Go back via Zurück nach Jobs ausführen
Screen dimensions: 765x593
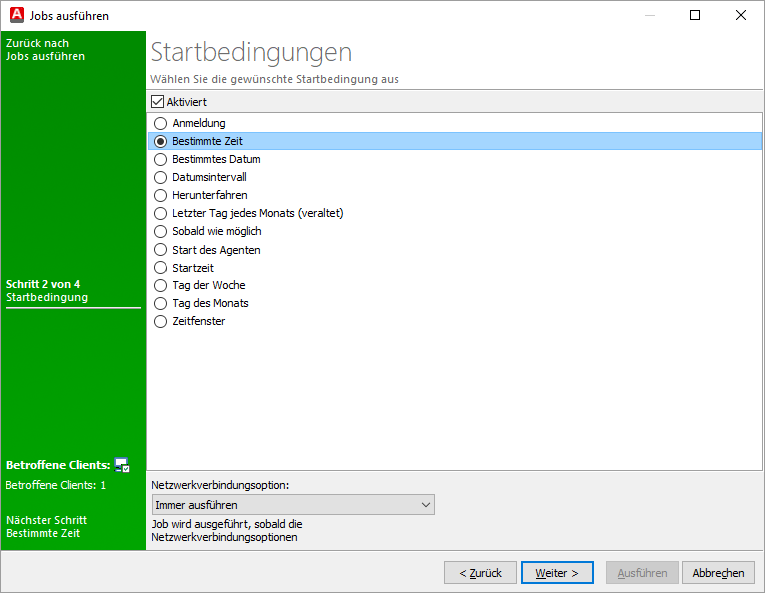pos(45,50)
